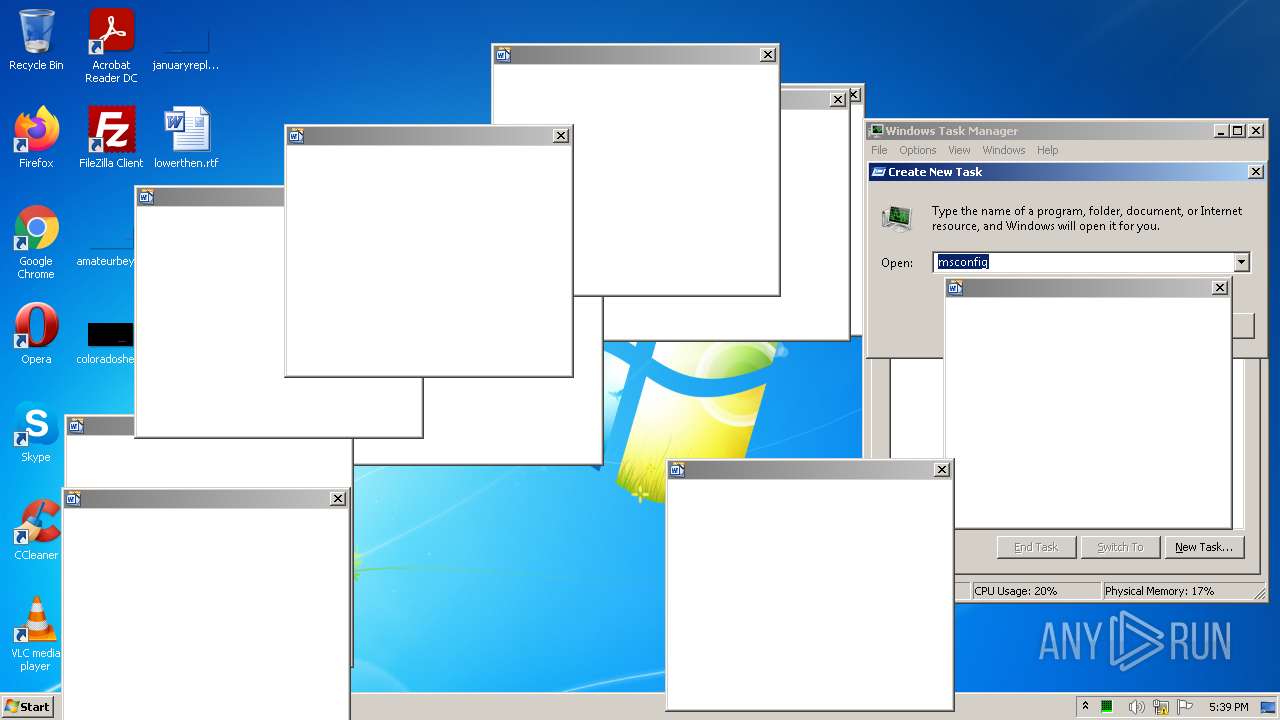Select the VLC media player shortcut
Screen dimensions: 1280x720
(36, 633)
